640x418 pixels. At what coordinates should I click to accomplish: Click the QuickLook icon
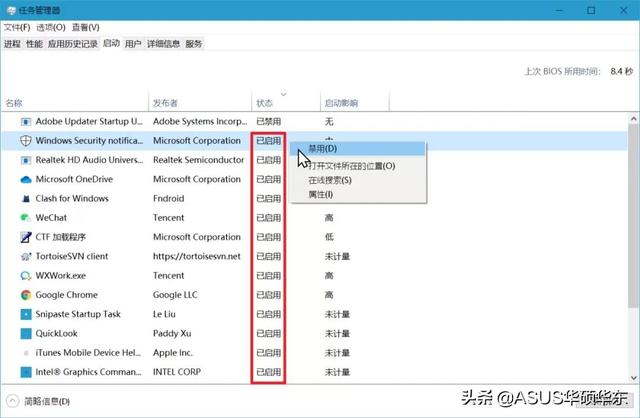coord(26,334)
